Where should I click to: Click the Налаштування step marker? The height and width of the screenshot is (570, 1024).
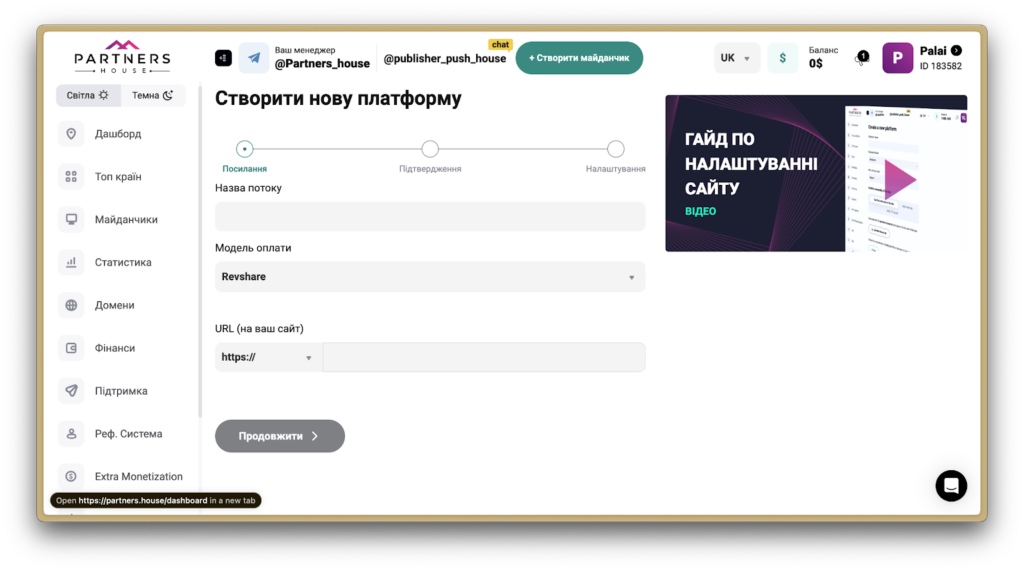tap(615, 149)
